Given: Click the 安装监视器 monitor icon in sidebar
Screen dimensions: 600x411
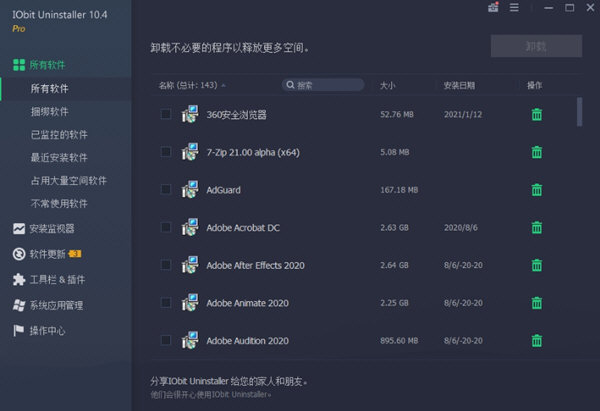Looking at the screenshot, I should click(18, 228).
